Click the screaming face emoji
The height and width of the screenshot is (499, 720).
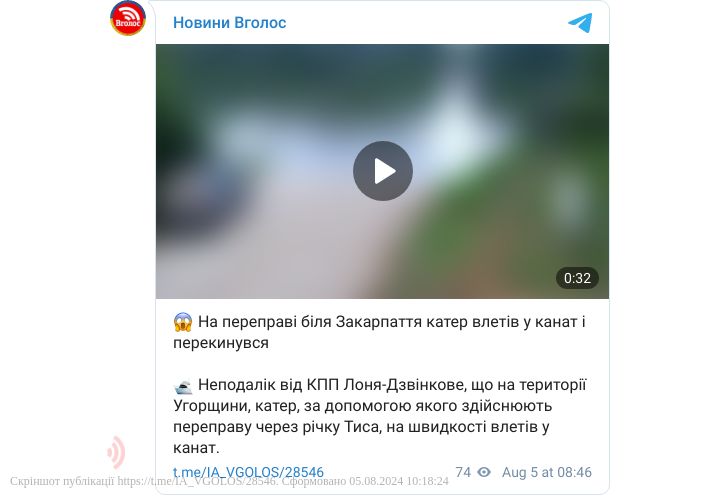click(x=183, y=322)
